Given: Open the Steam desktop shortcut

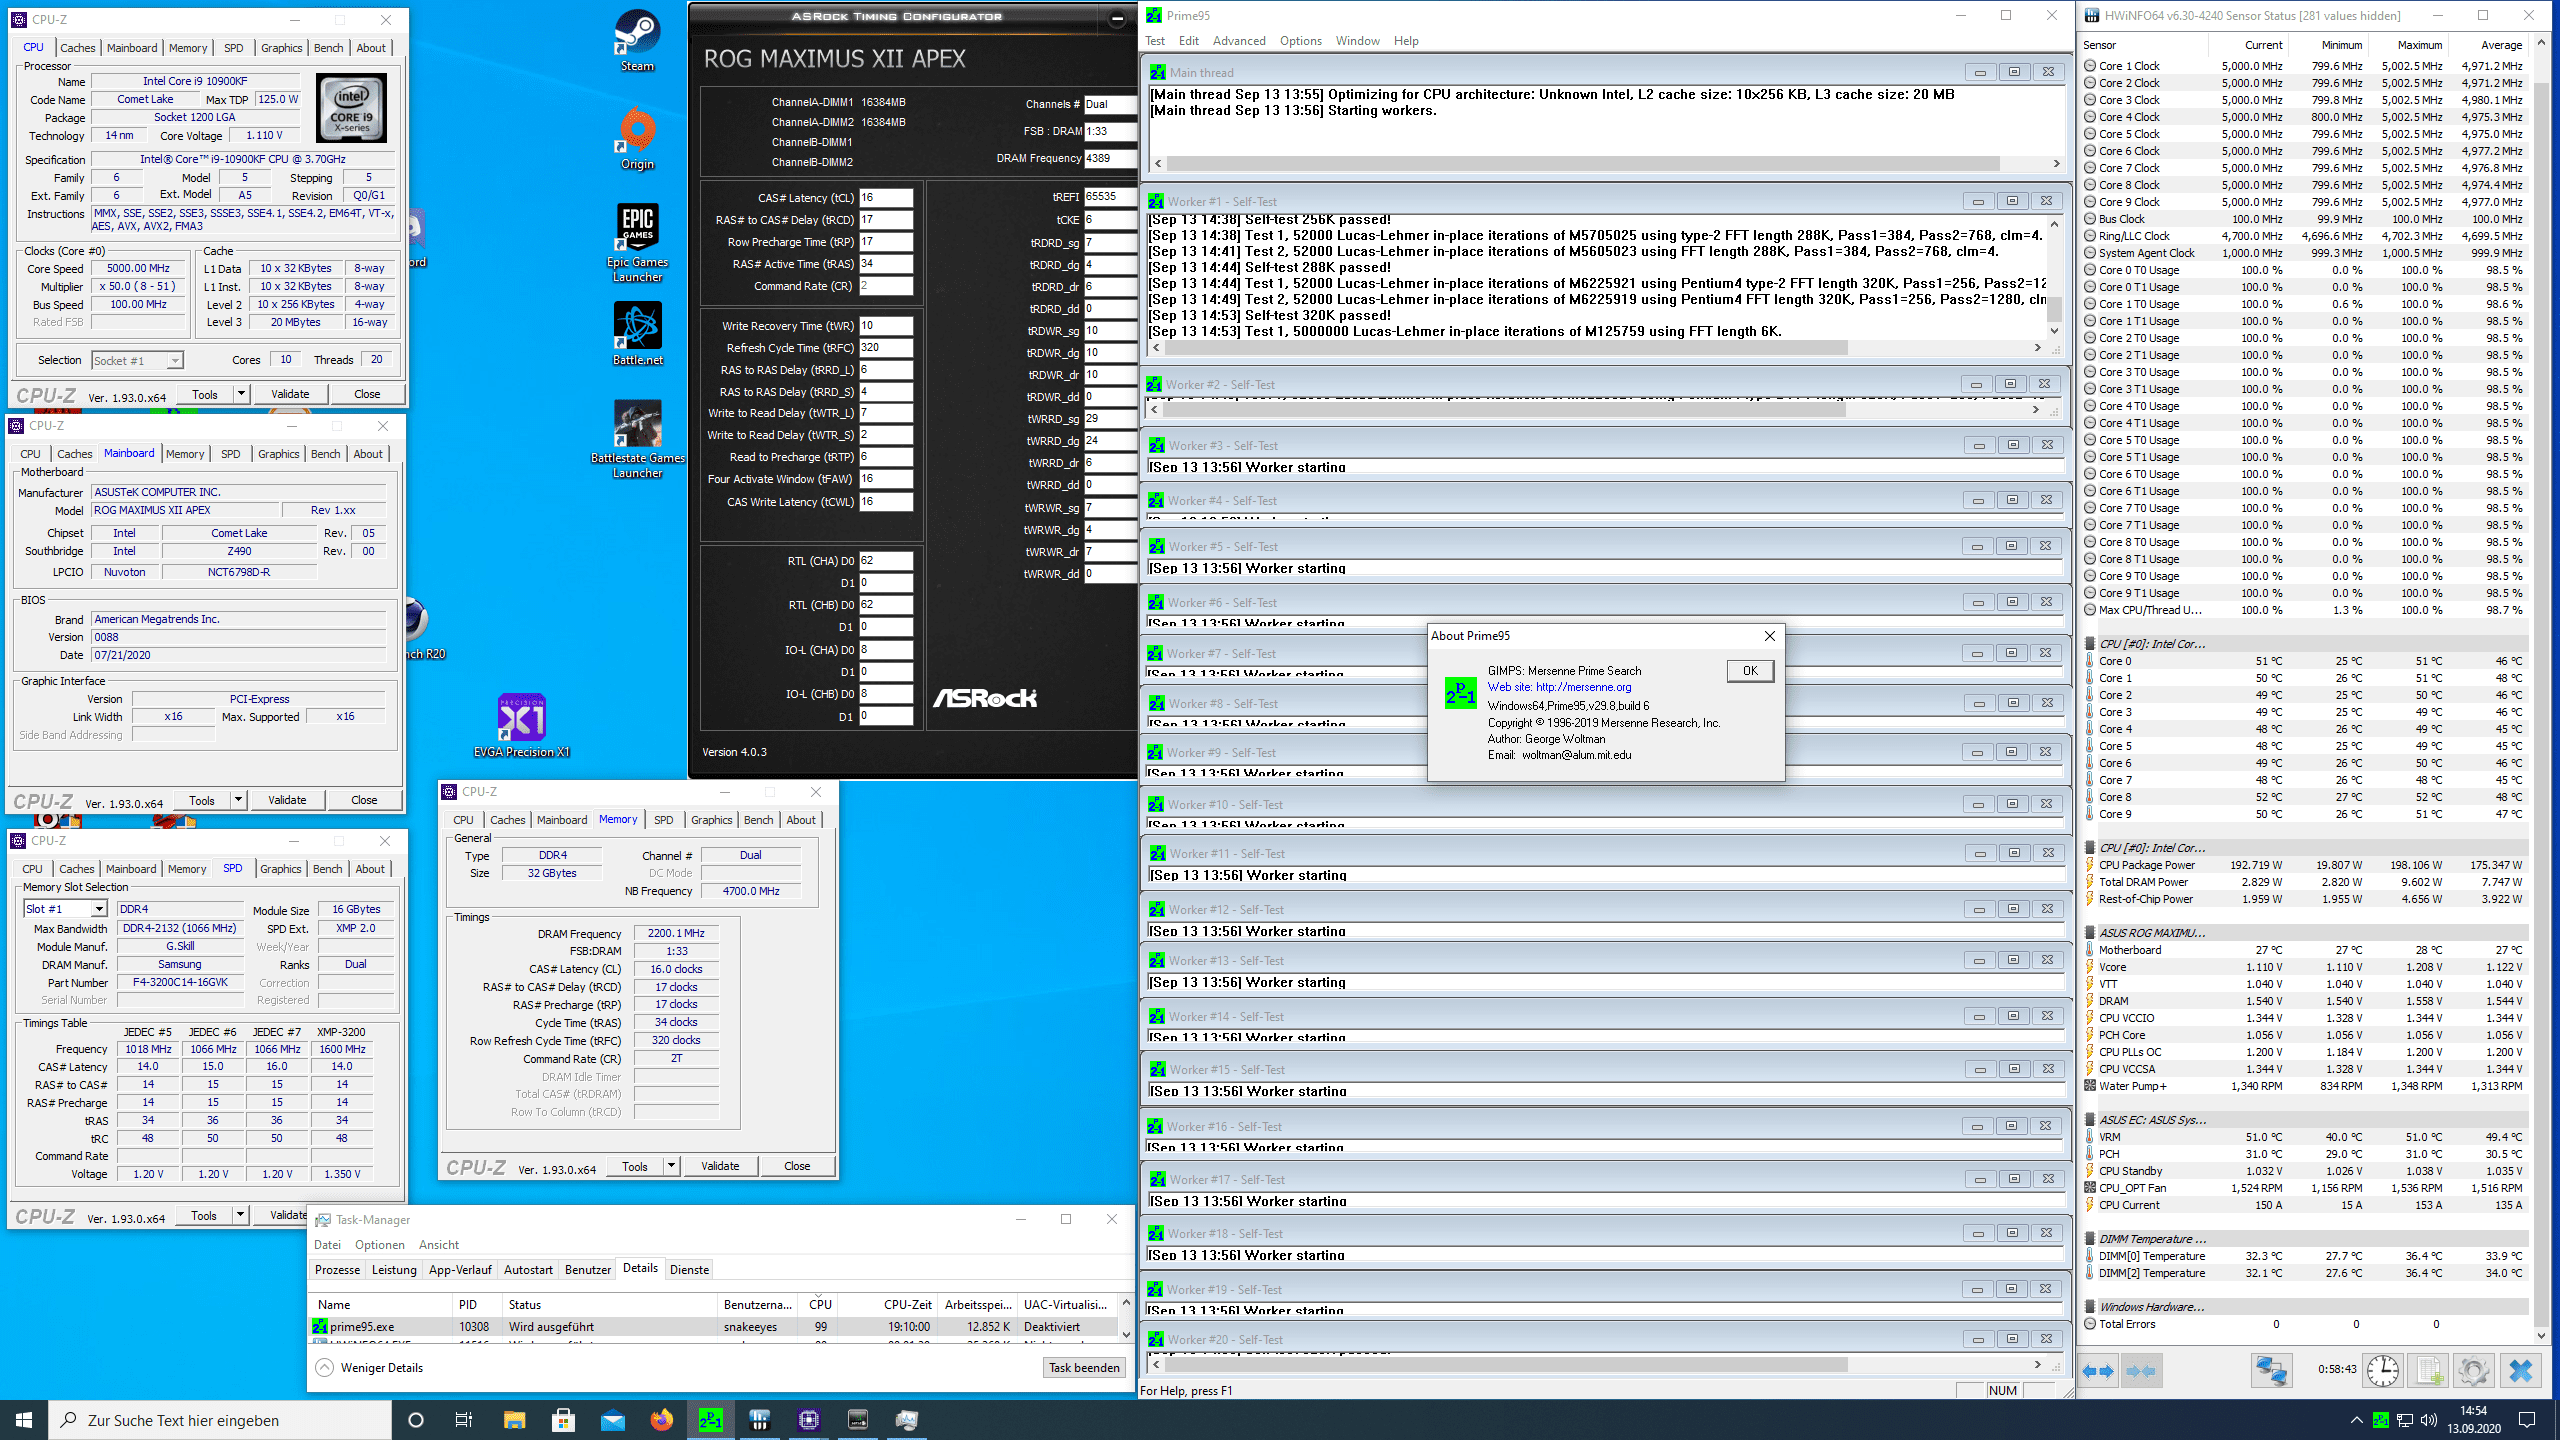Looking at the screenshot, I should click(x=637, y=41).
